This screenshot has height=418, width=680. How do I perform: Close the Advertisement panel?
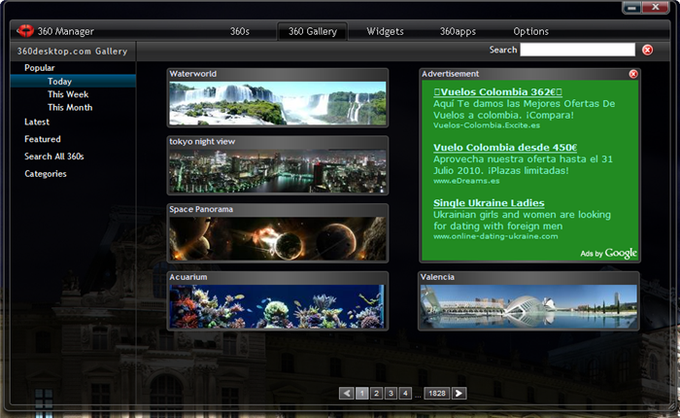[633, 74]
